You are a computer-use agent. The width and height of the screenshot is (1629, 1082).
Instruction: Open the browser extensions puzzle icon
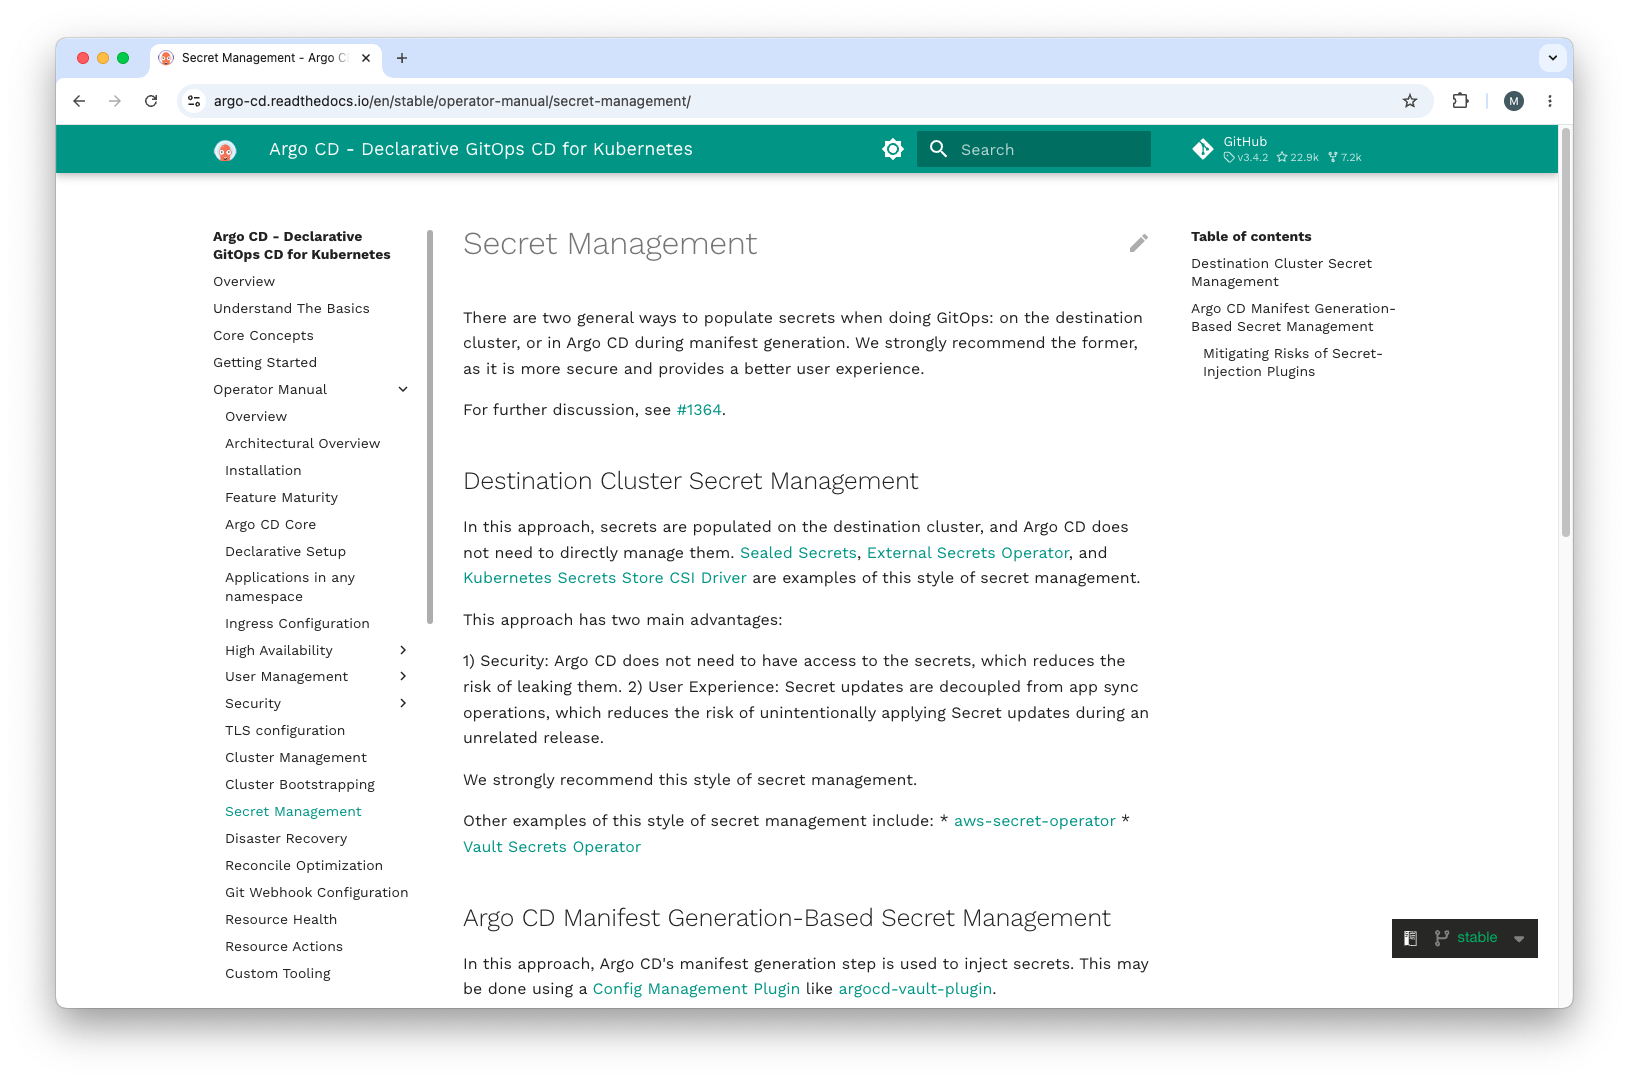click(1461, 101)
